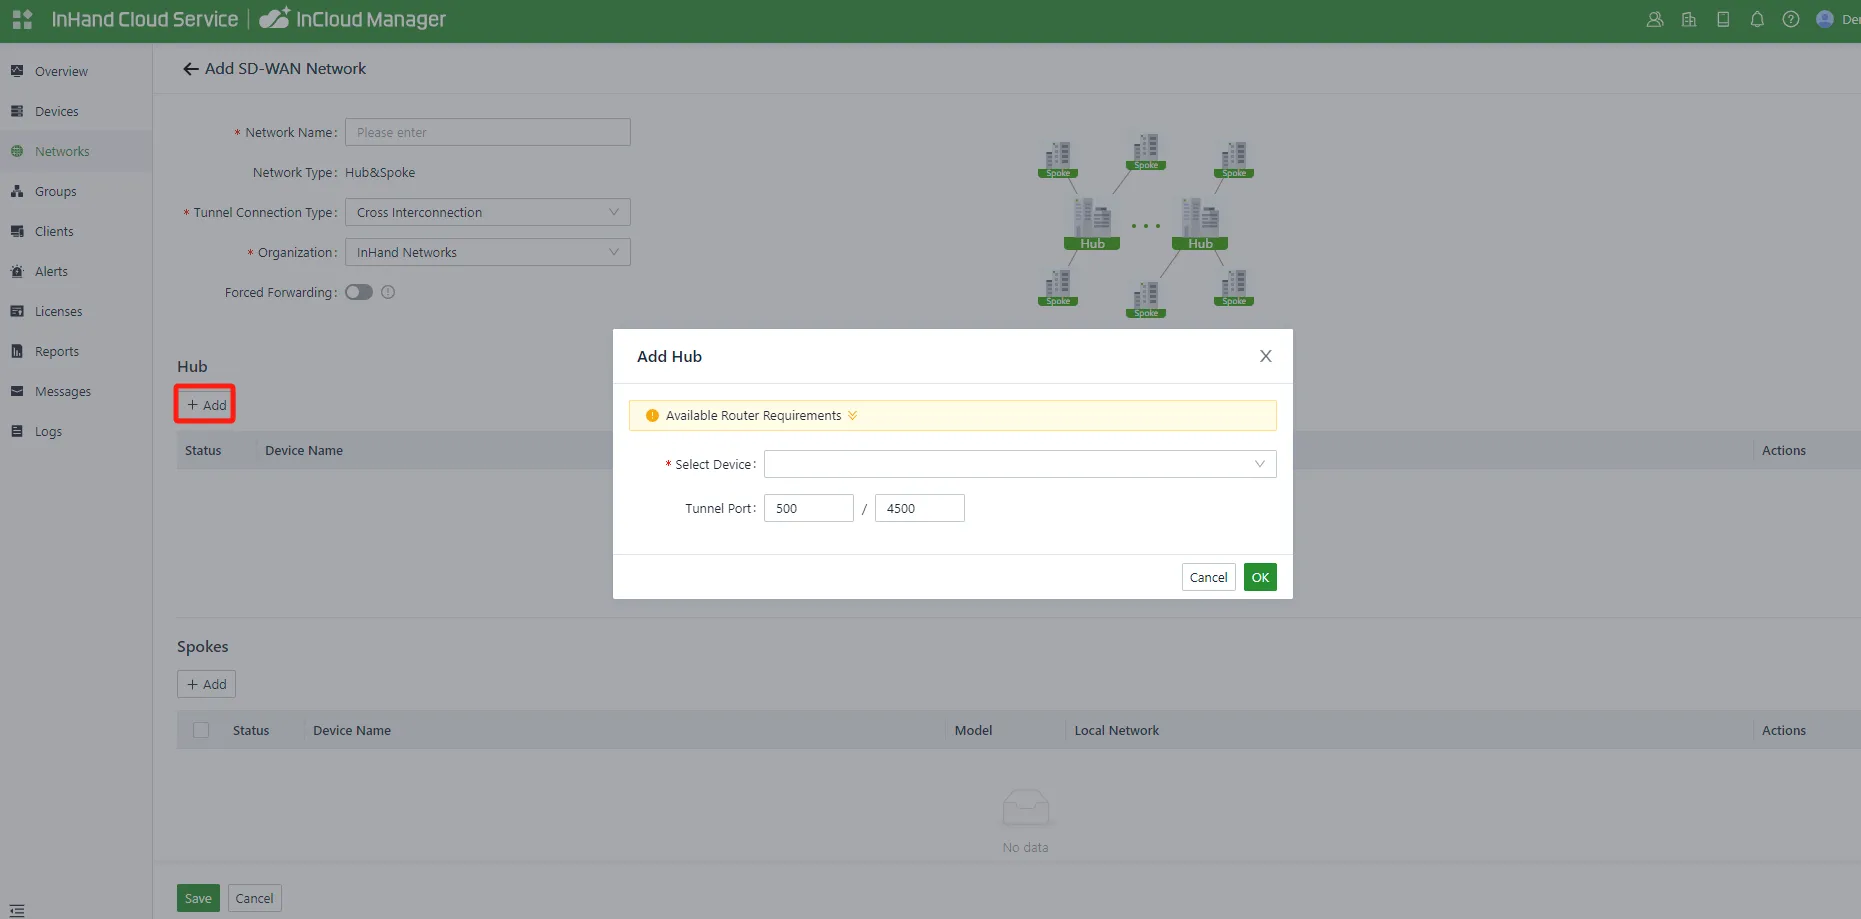Open Groups in the sidebar menu
The width and height of the screenshot is (1861, 919).
[55, 191]
